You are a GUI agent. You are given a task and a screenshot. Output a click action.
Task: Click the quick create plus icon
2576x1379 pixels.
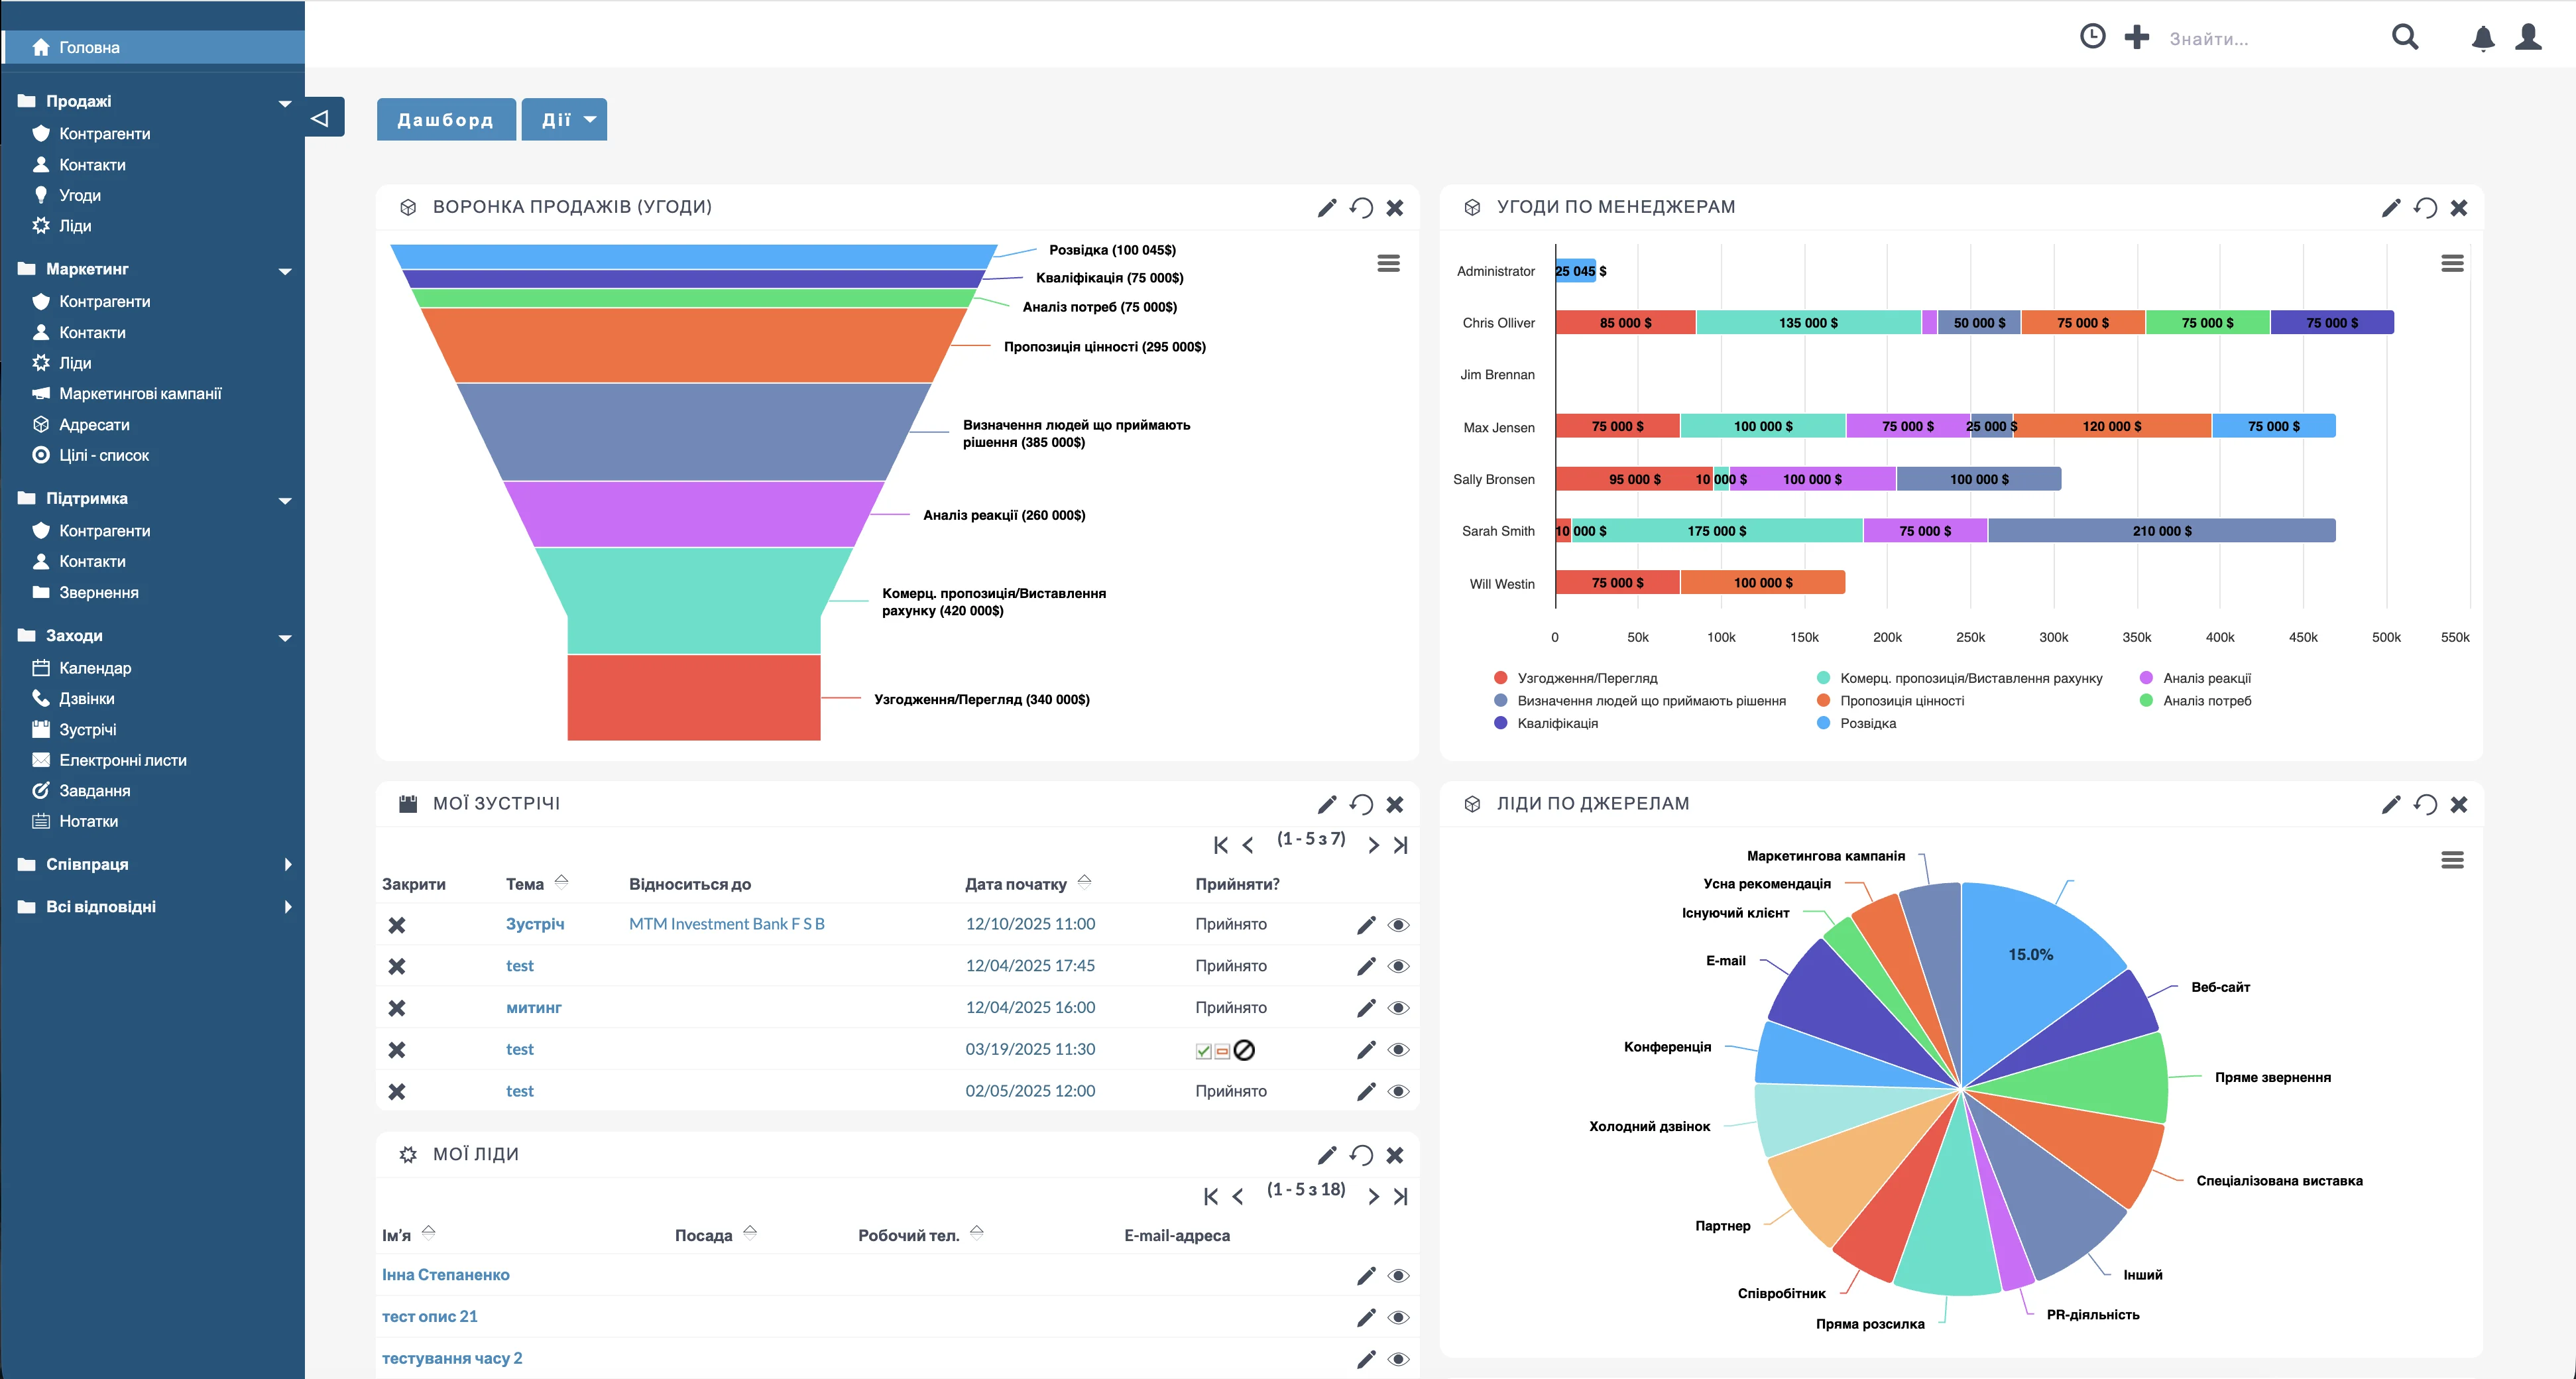[x=2136, y=37]
